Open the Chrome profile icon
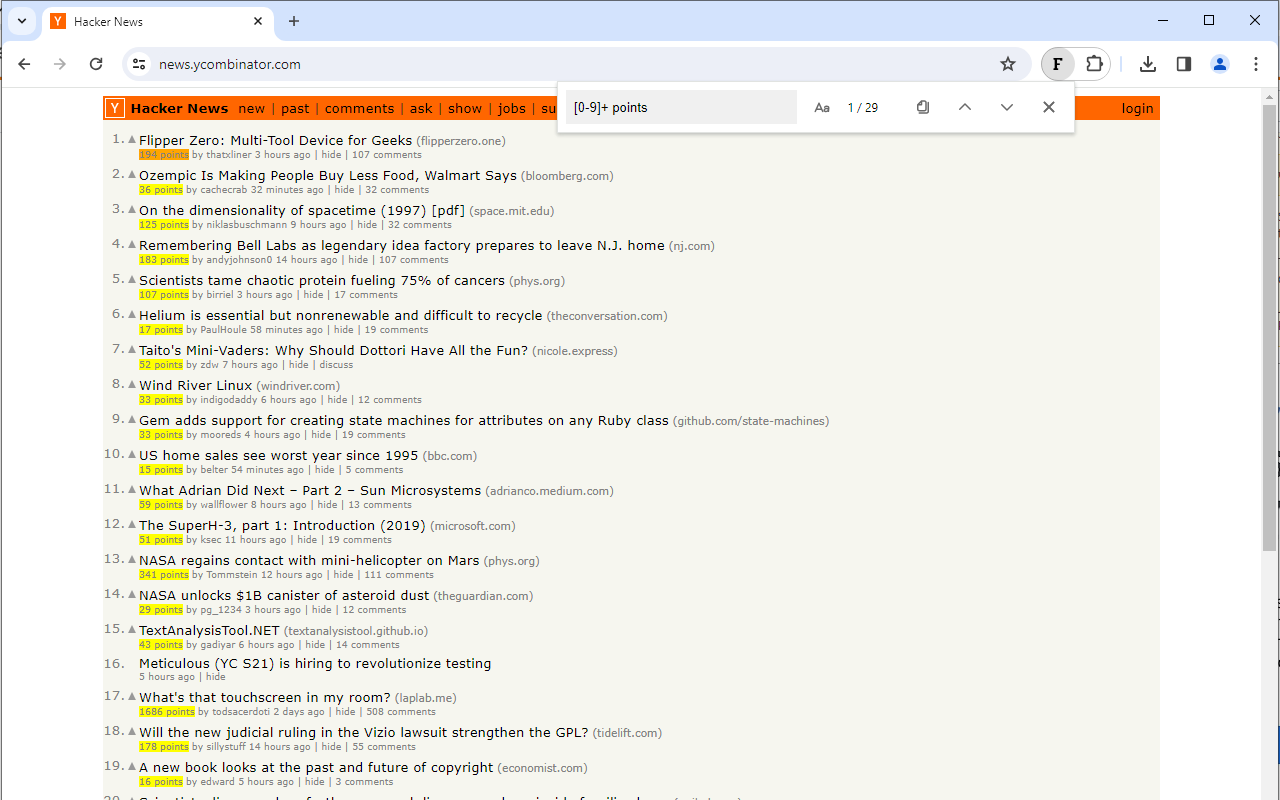This screenshot has width=1280, height=800. coord(1219,63)
